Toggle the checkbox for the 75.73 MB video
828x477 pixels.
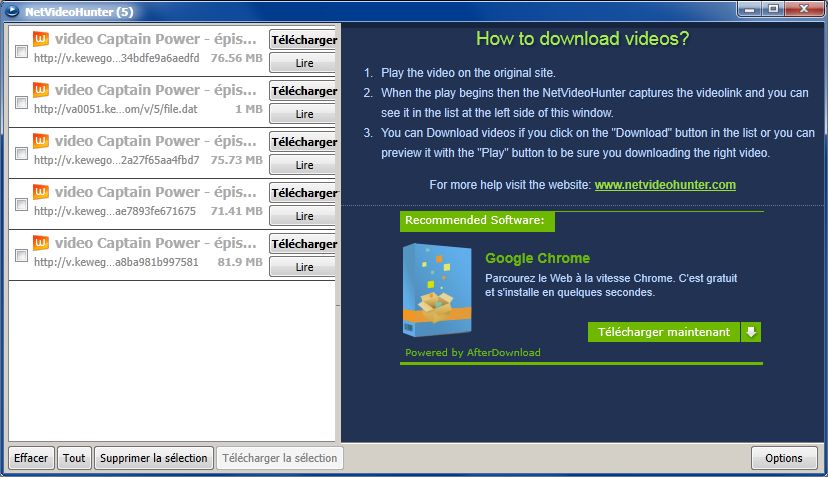[21, 154]
